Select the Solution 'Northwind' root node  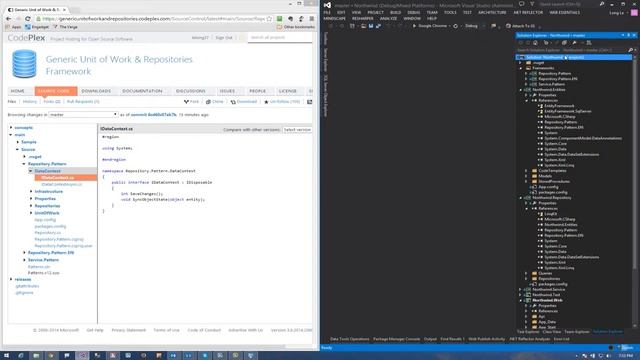(573, 58)
